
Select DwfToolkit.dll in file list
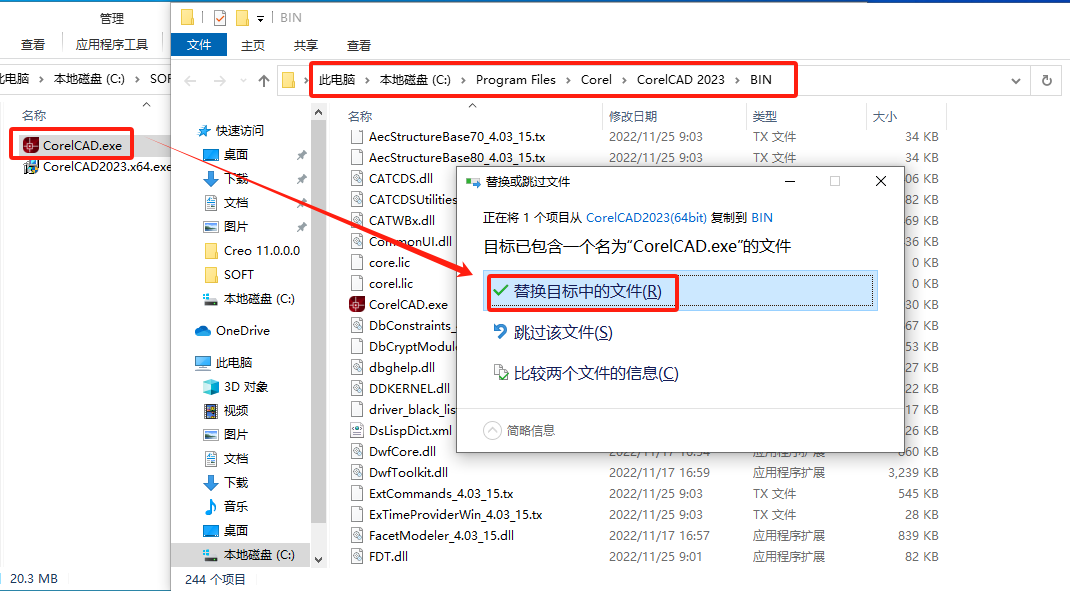tap(408, 472)
